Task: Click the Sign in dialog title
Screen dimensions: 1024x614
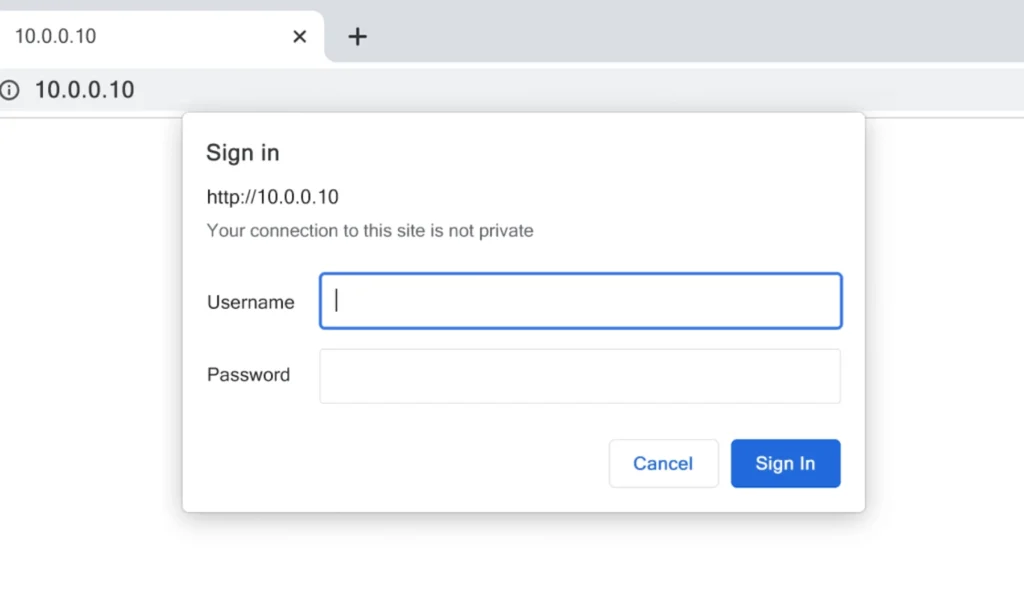Action: (242, 152)
